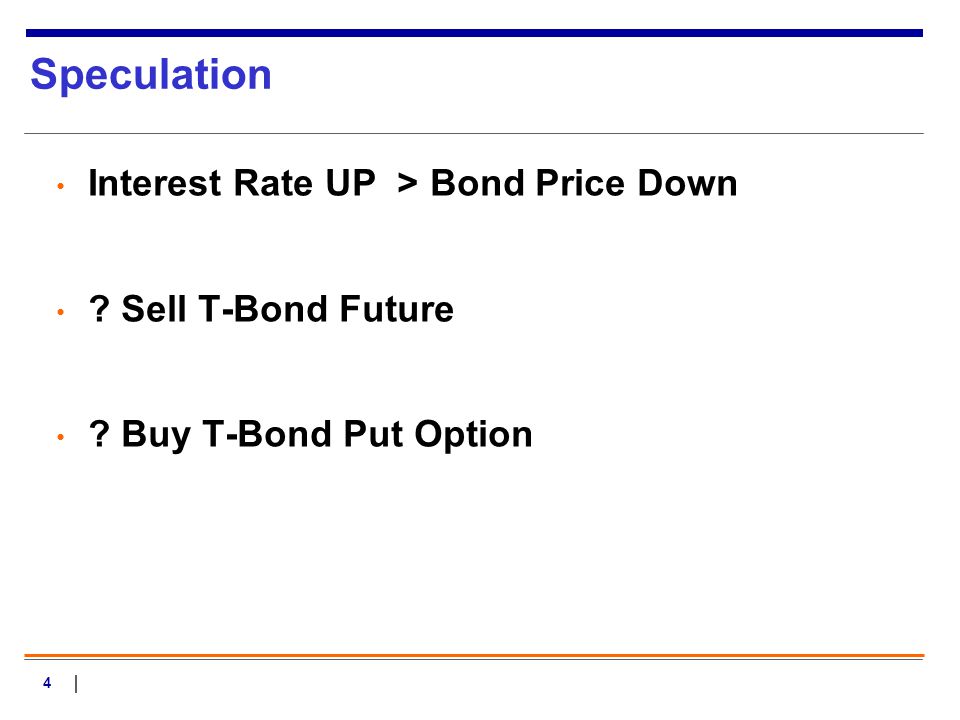Click the word "Buy" in the third bullet
The image size is (960, 720).
(156, 436)
